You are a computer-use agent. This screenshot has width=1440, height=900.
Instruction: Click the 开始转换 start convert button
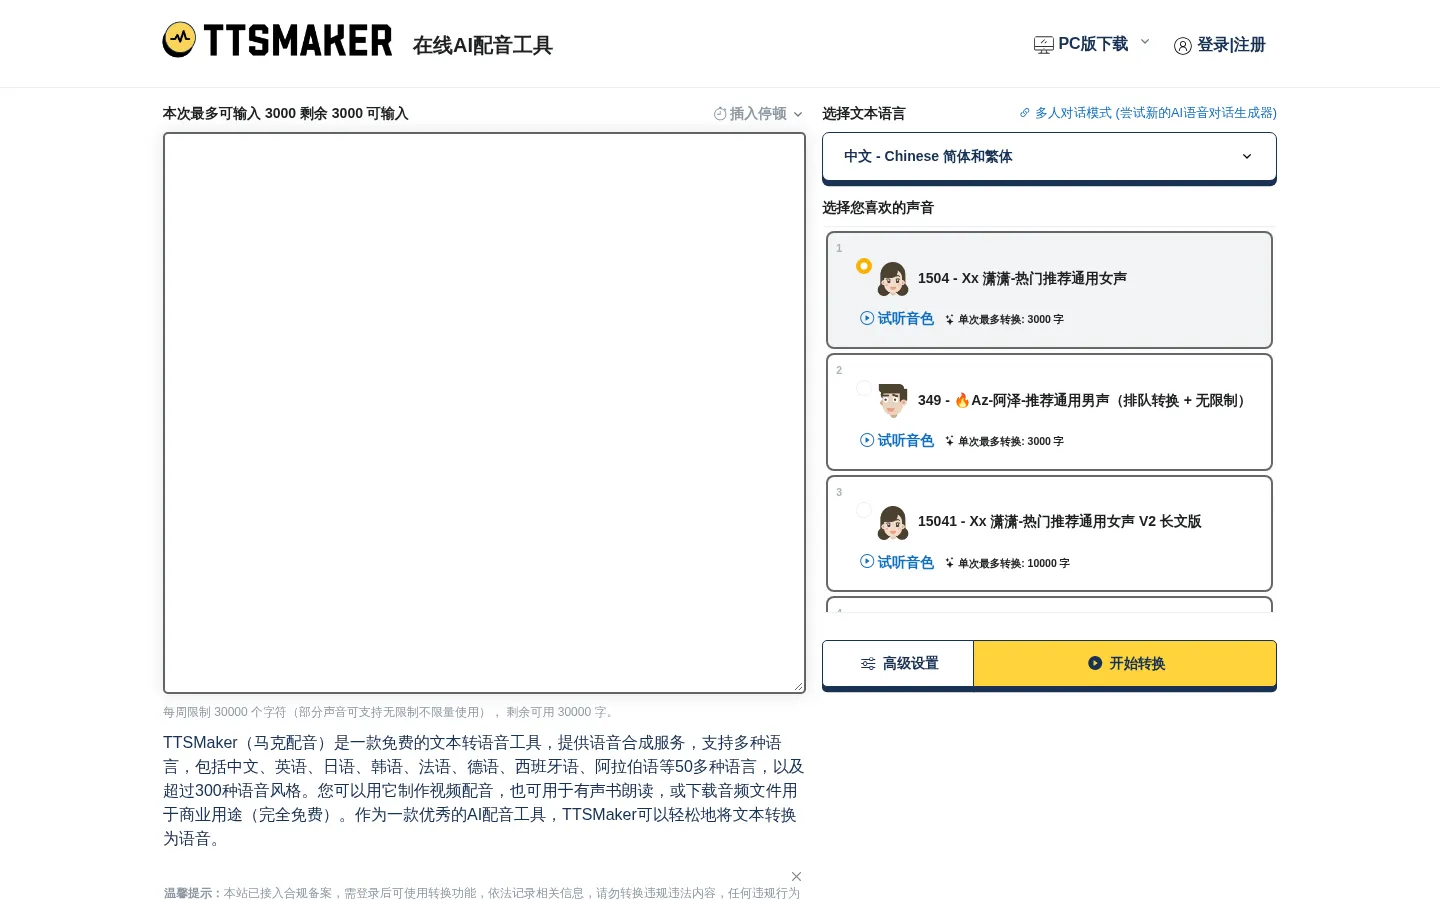pos(1125,663)
